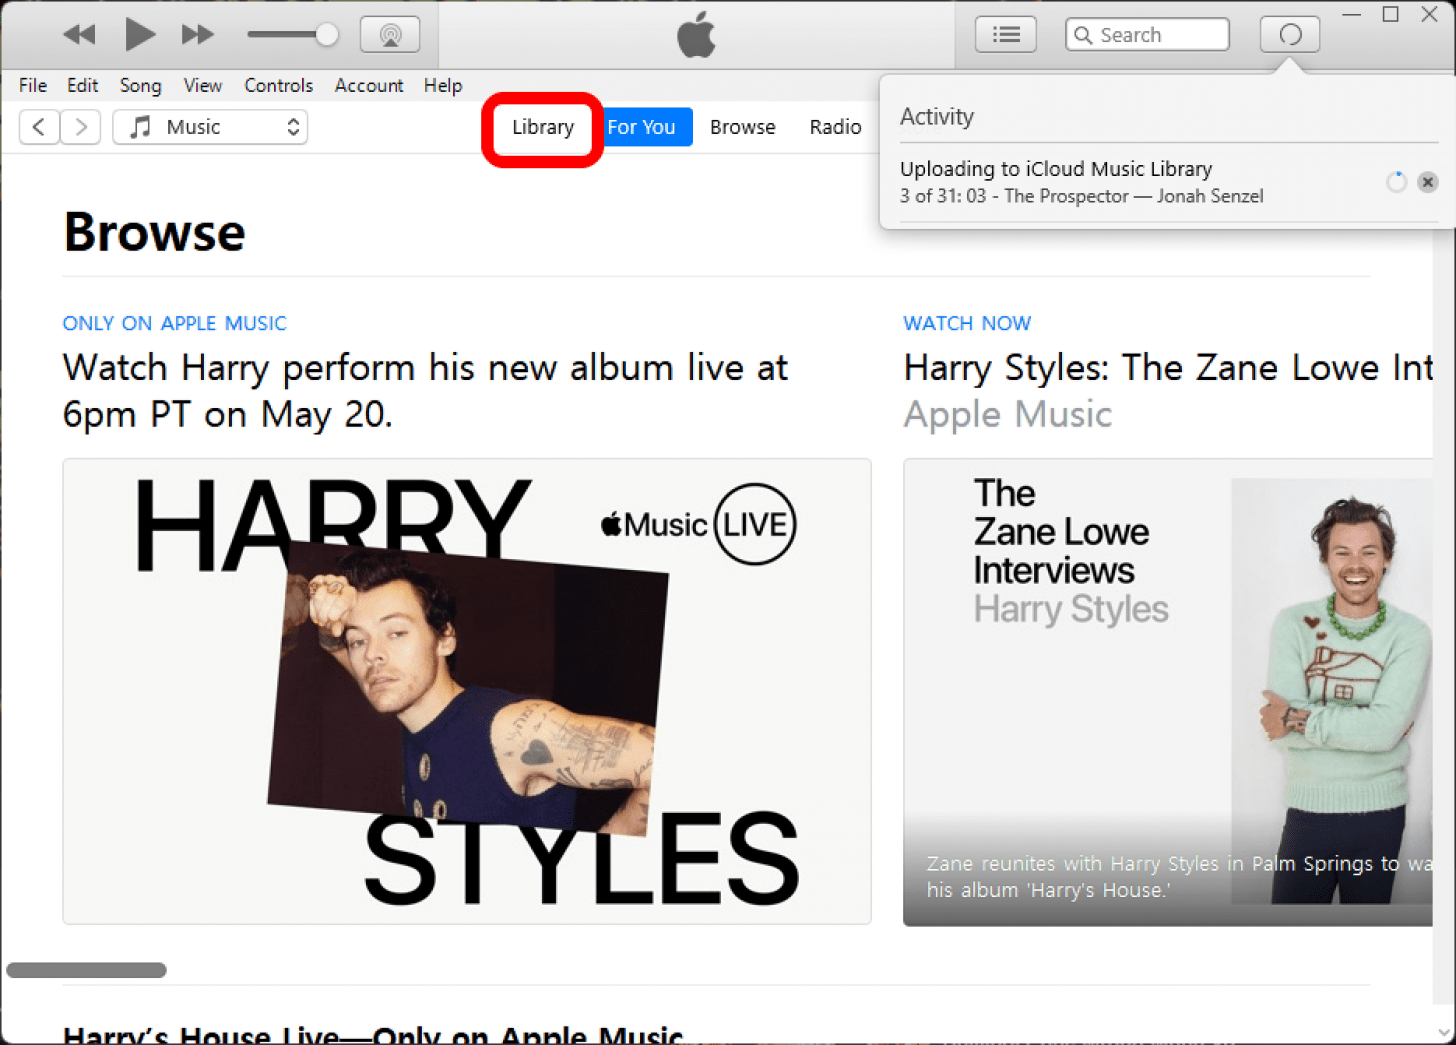Image resolution: width=1456 pixels, height=1045 pixels.
Task: Switch to the Library tab
Action: 542,127
